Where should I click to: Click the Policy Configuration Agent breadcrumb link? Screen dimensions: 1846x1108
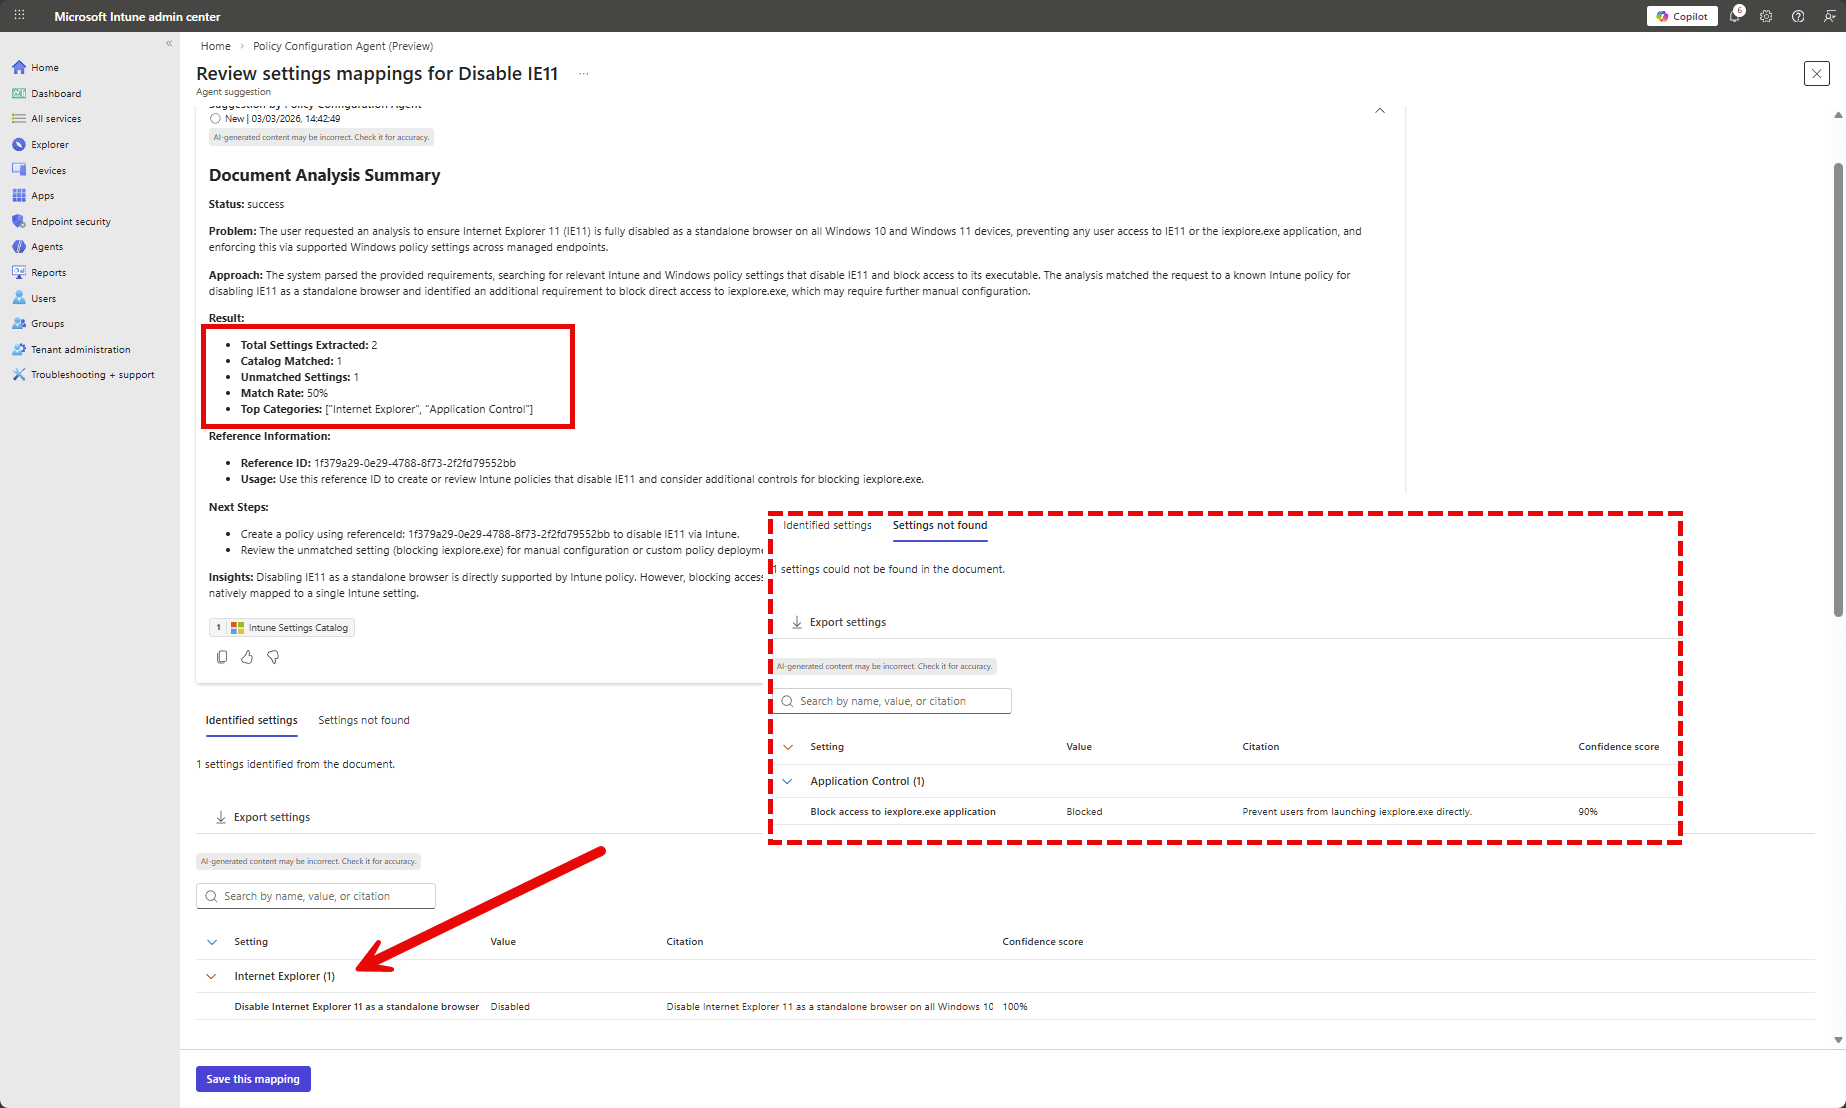(343, 46)
